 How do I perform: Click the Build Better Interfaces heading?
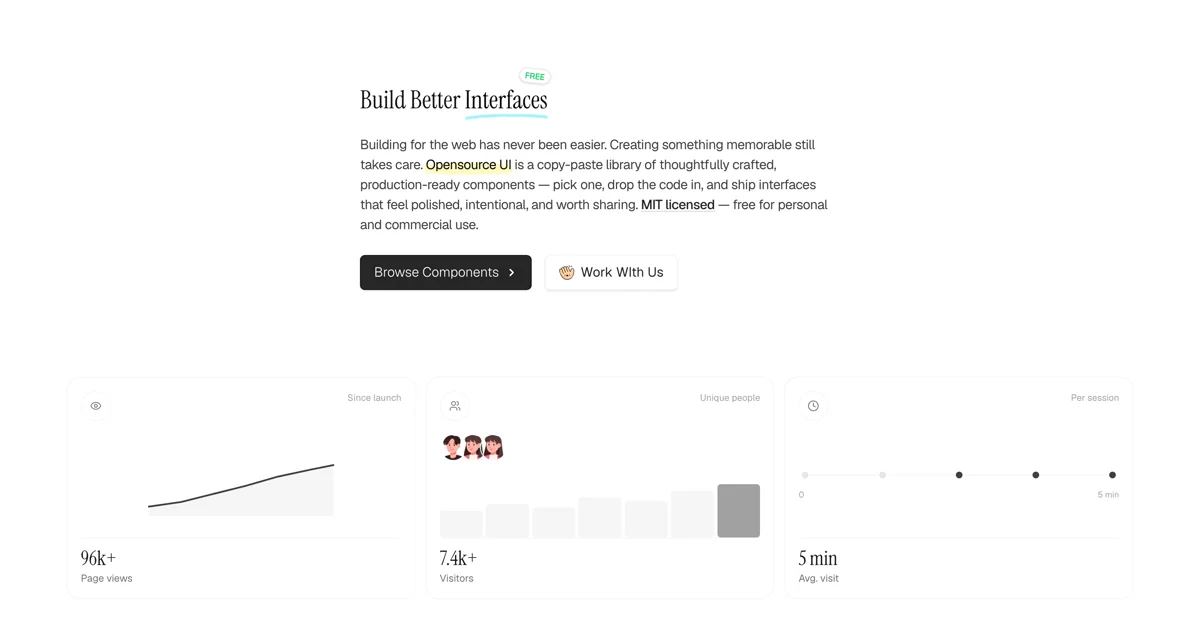click(x=454, y=100)
